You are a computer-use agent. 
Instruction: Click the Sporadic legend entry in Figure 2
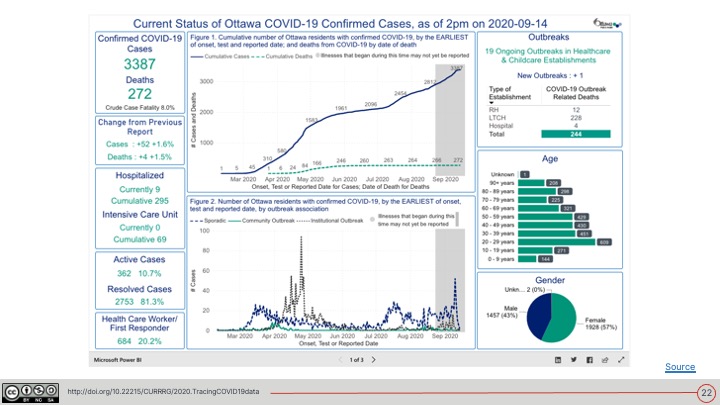point(208,221)
